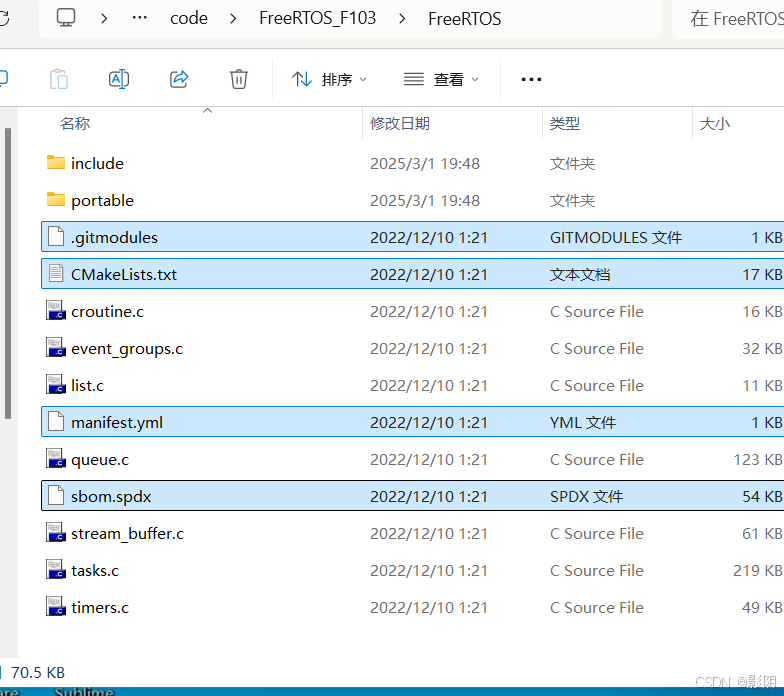Image resolution: width=784 pixels, height=696 pixels.
Task: Click the CMakeLists.txt document icon
Action: pyautogui.click(x=56, y=274)
